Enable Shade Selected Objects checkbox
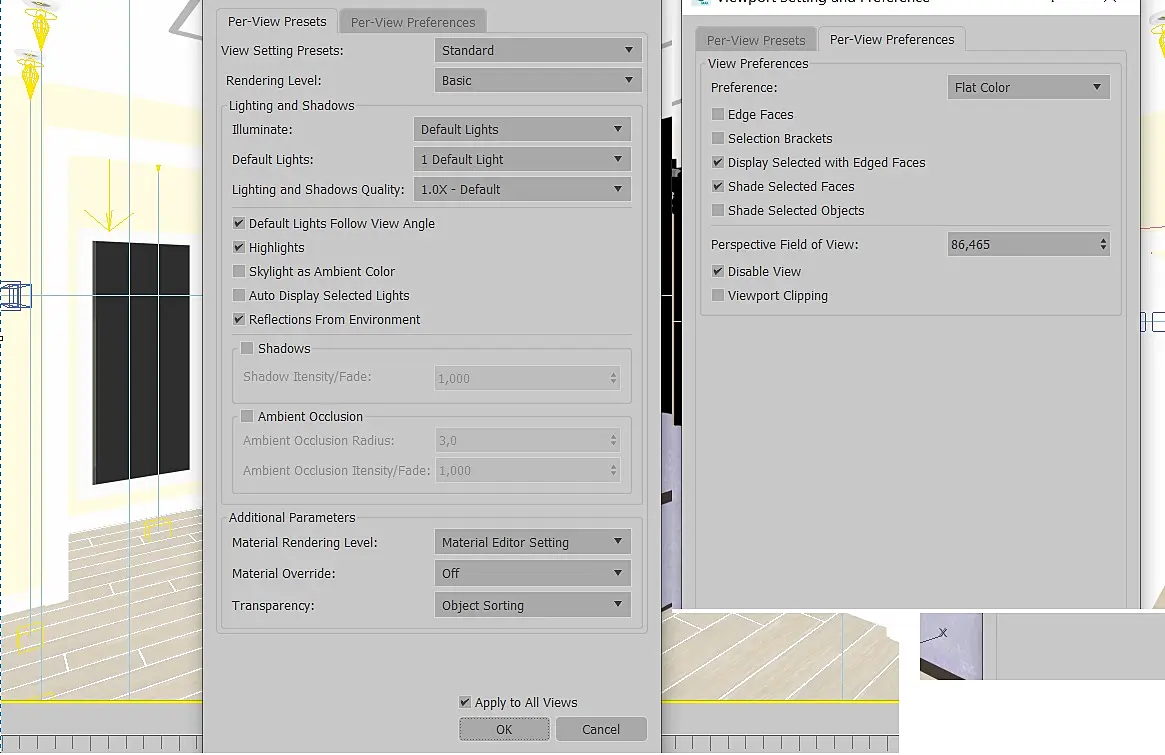The height and width of the screenshot is (755, 1165). click(718, 210)
